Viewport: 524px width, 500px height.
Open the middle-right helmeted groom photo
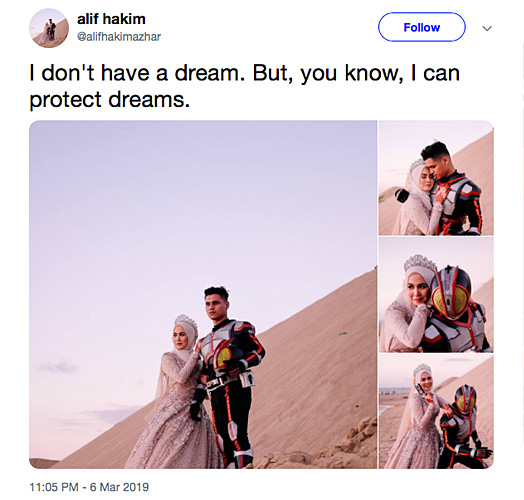pos(436,295)
